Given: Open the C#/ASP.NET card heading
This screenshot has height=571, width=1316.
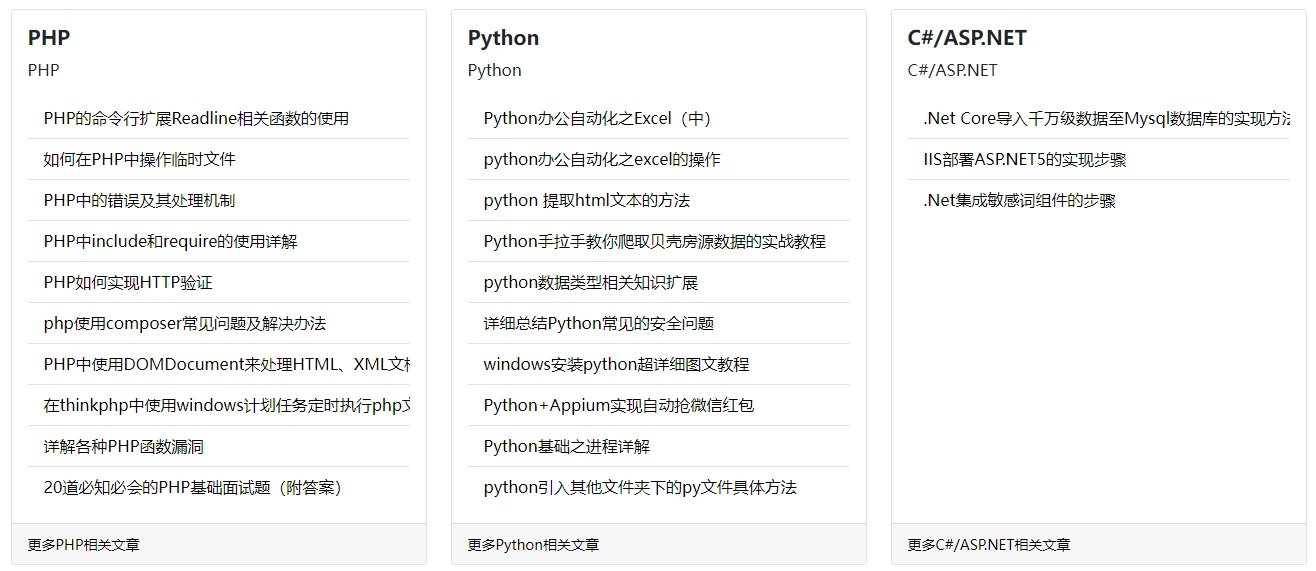Looking at the screenshot, I should (966, 38).
